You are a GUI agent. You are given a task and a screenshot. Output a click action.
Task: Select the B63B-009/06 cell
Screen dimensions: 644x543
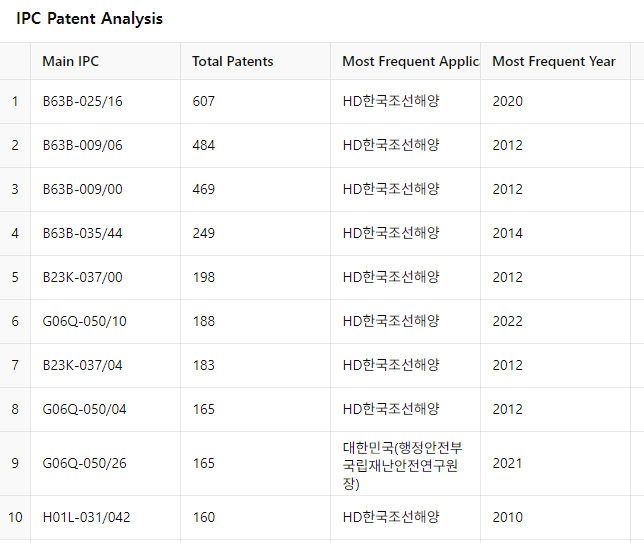105,145
